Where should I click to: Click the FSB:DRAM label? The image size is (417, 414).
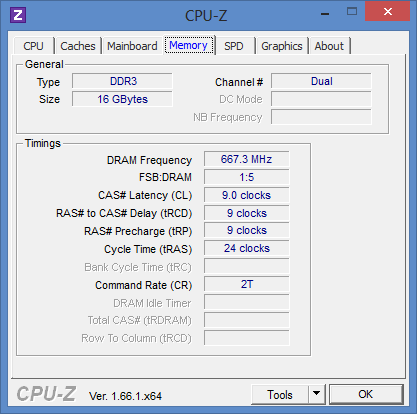(x=165, y=177)
